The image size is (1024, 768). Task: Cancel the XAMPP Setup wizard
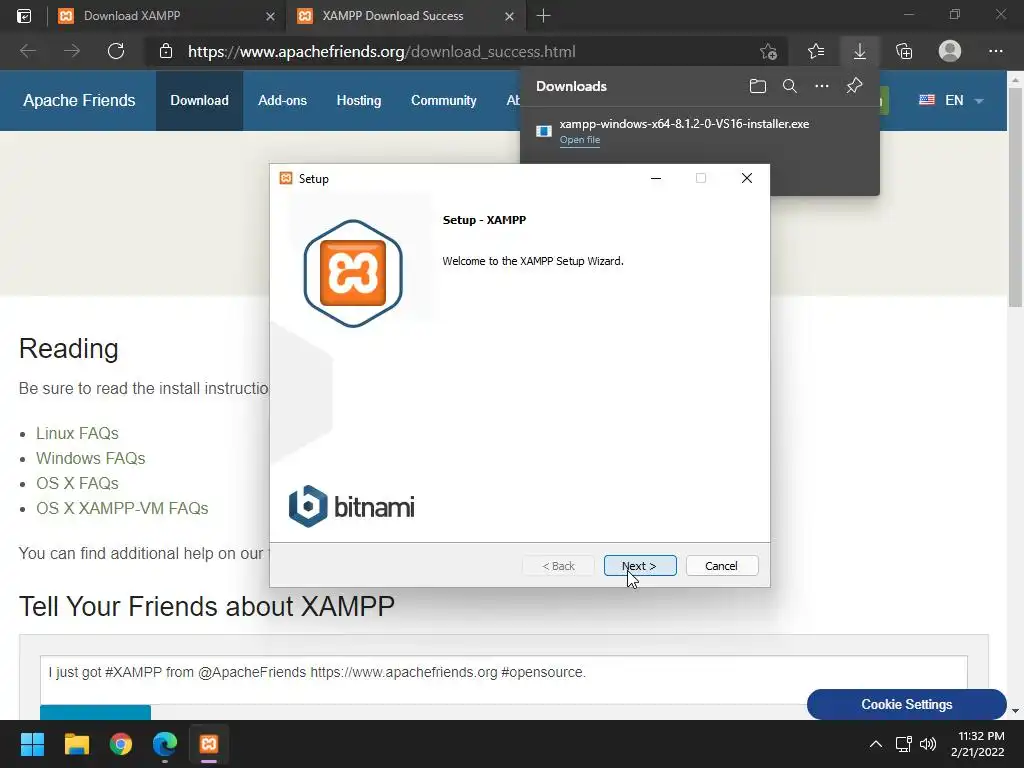coord(722,566)
